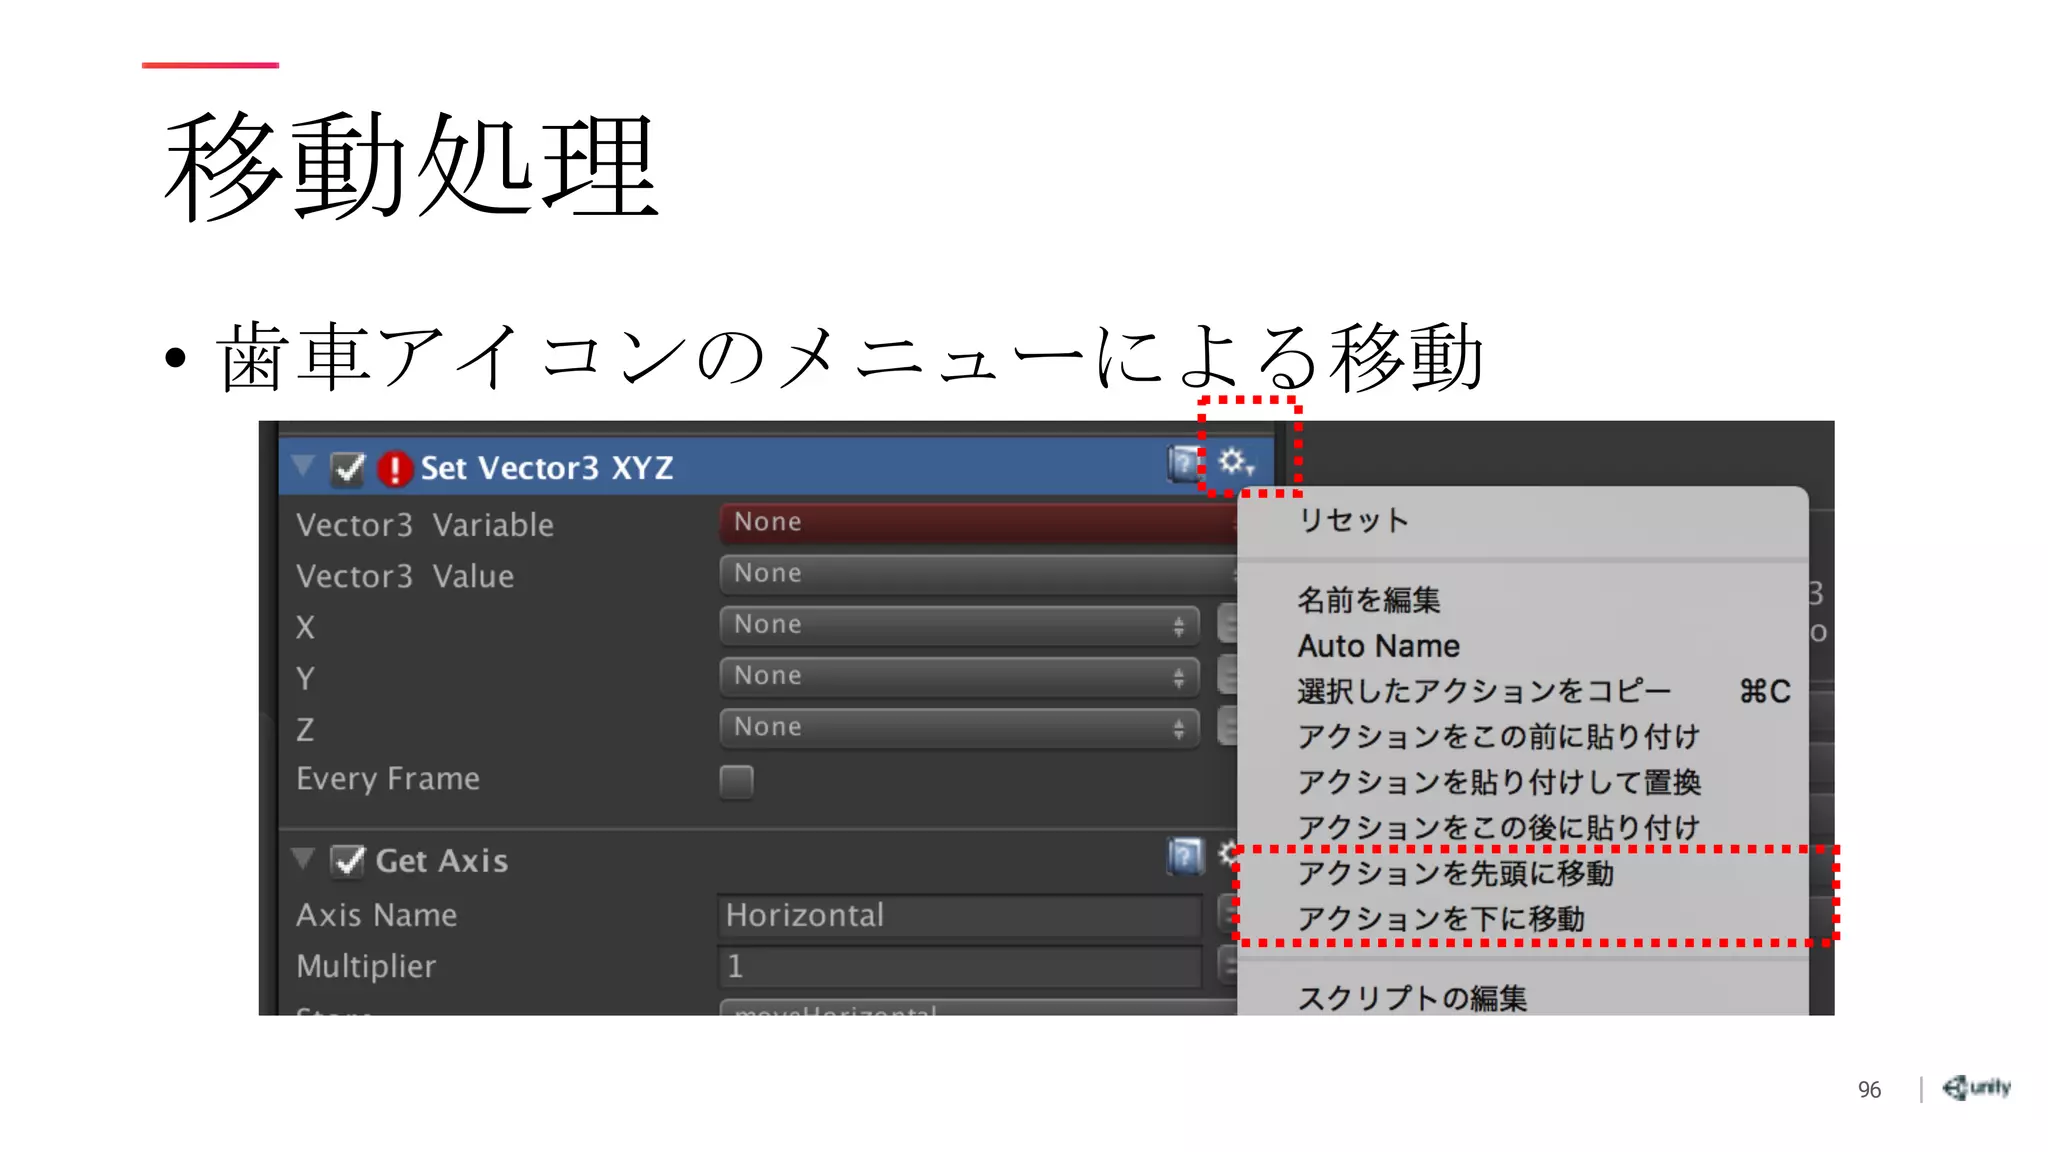Click gear icon on Get Axis action

tap(1228, 854)
